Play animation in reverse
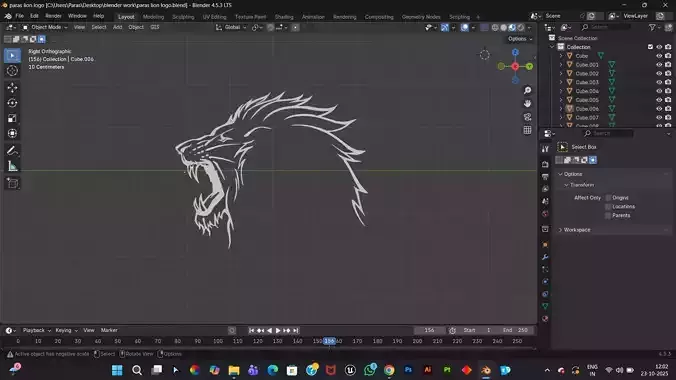The height and width of the screenshot is (380, 676). 269,330
